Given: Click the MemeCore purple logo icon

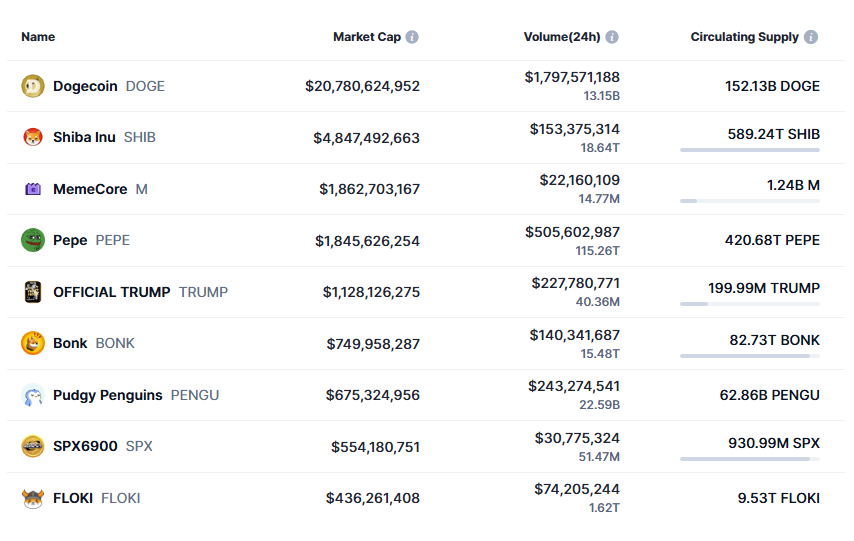Looking at the screenshot, I should coord(33,189).
